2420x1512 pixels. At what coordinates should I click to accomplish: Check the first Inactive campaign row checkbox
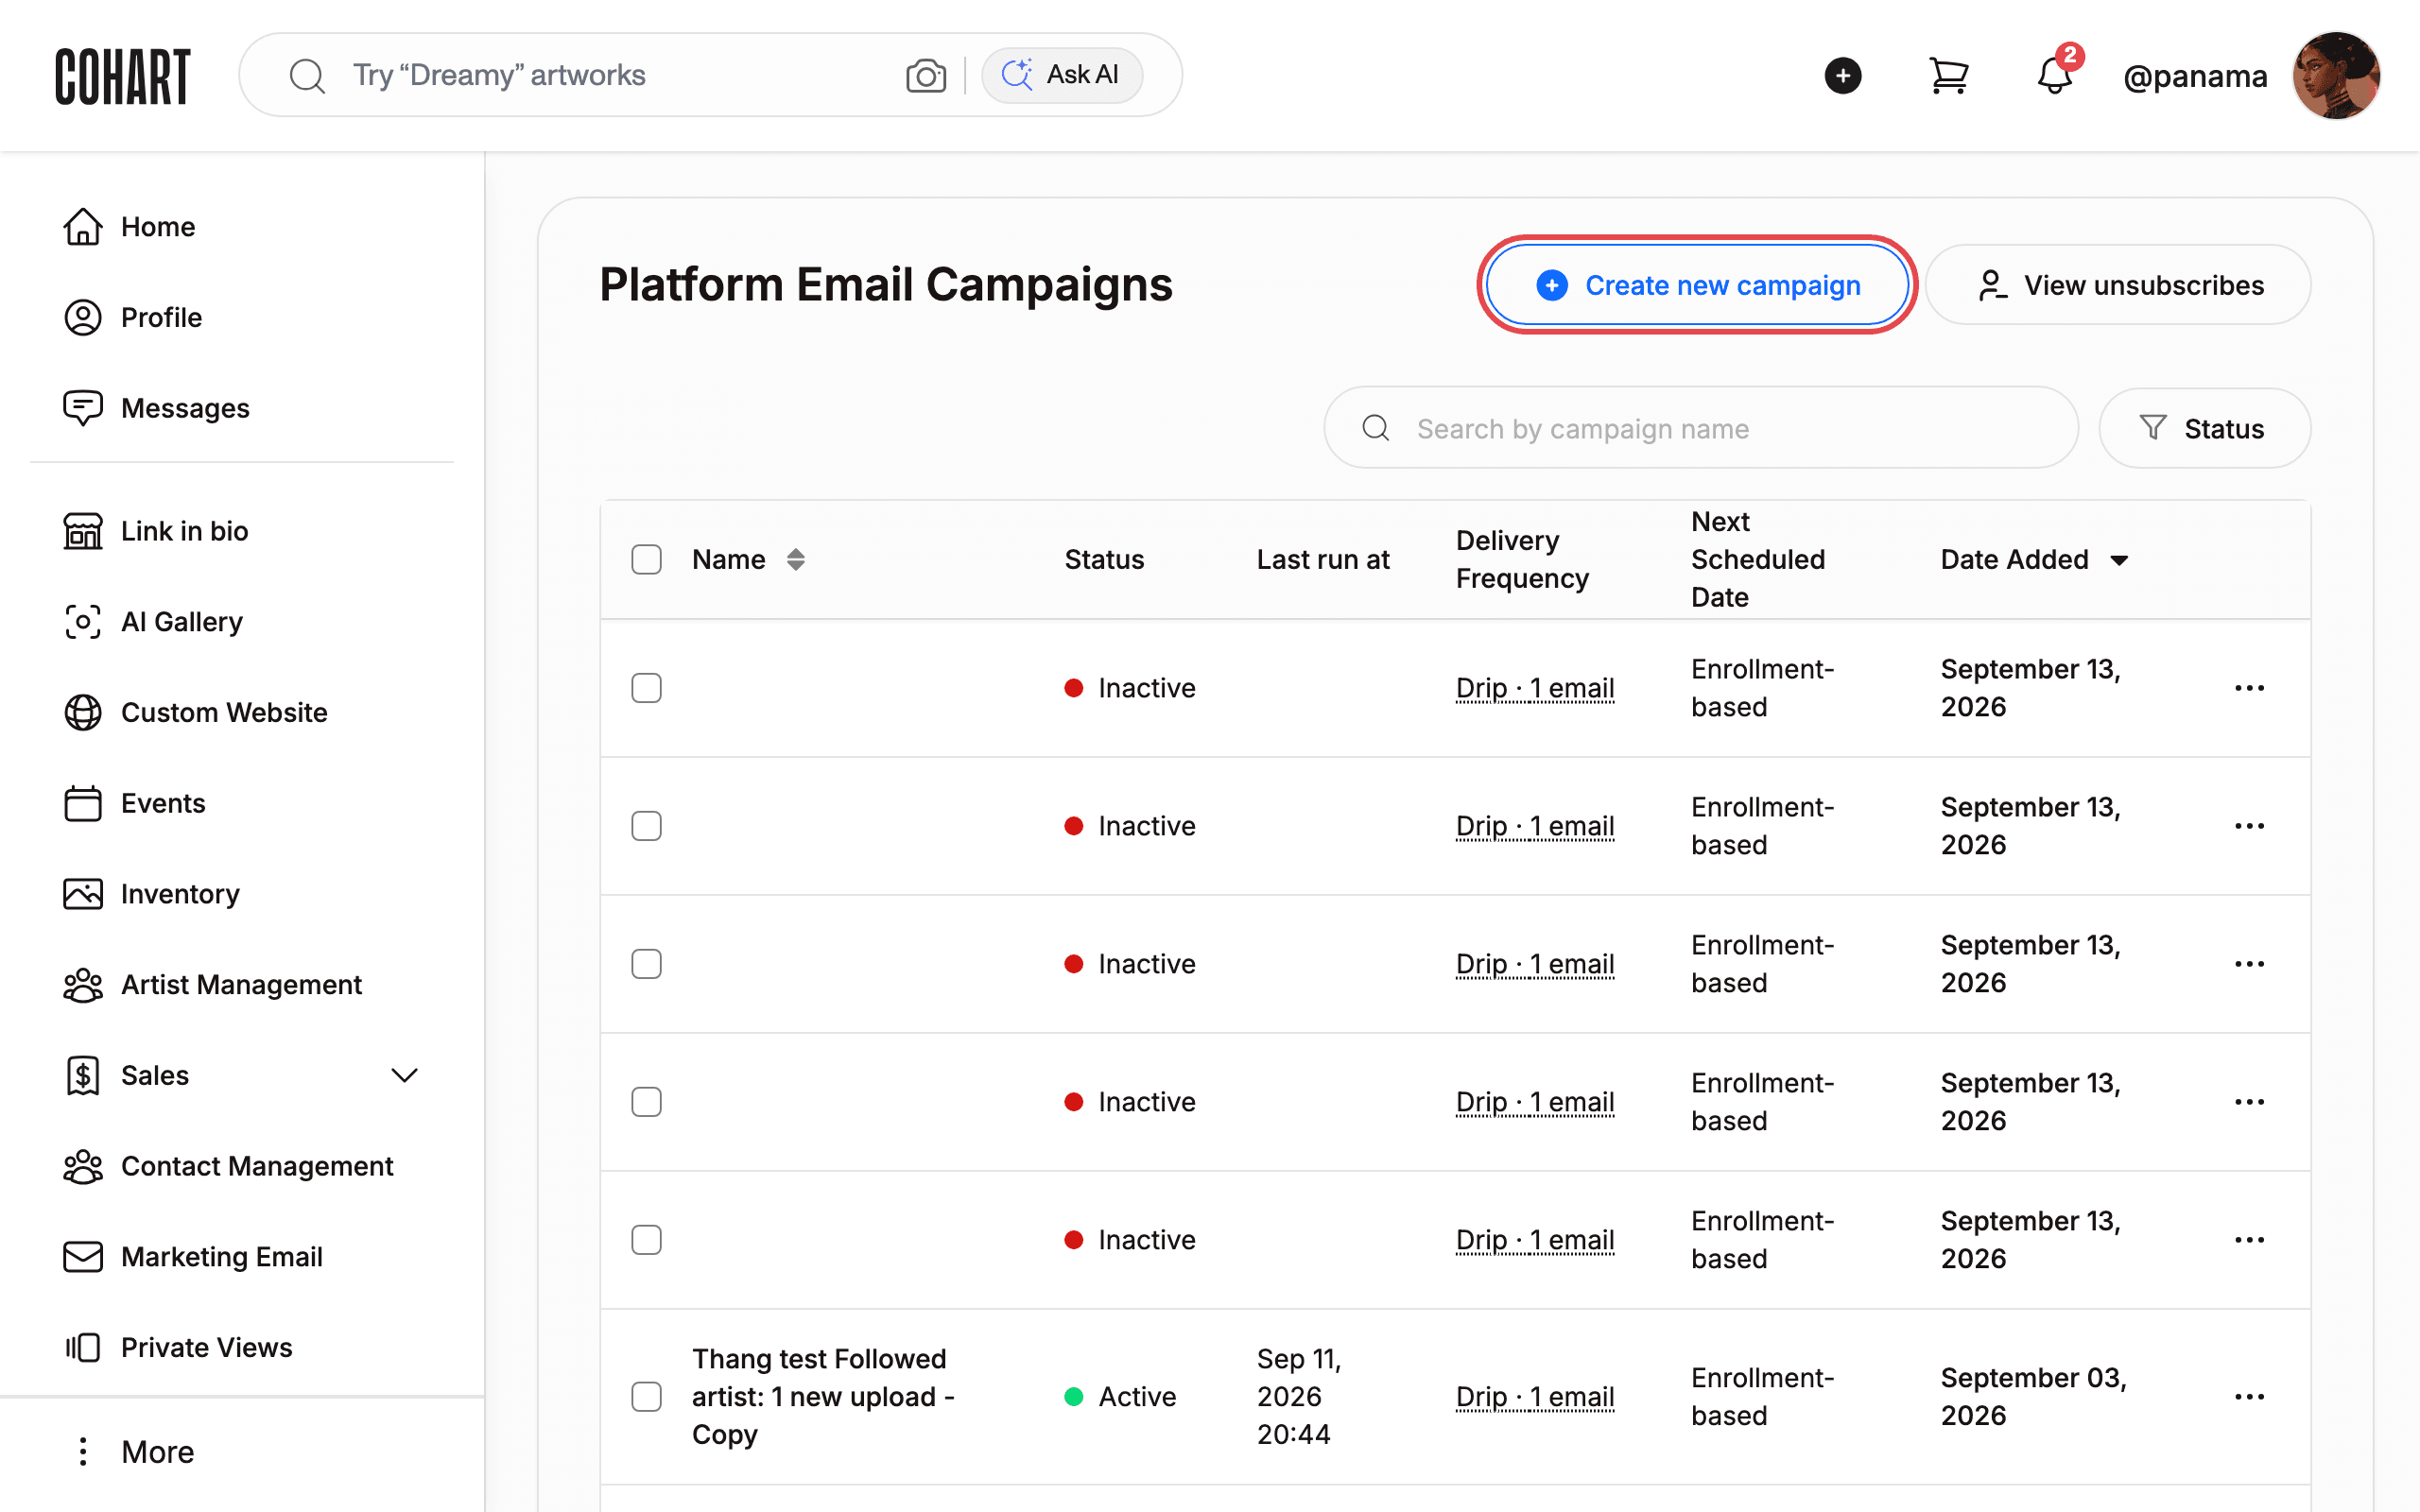click(646, 688)
